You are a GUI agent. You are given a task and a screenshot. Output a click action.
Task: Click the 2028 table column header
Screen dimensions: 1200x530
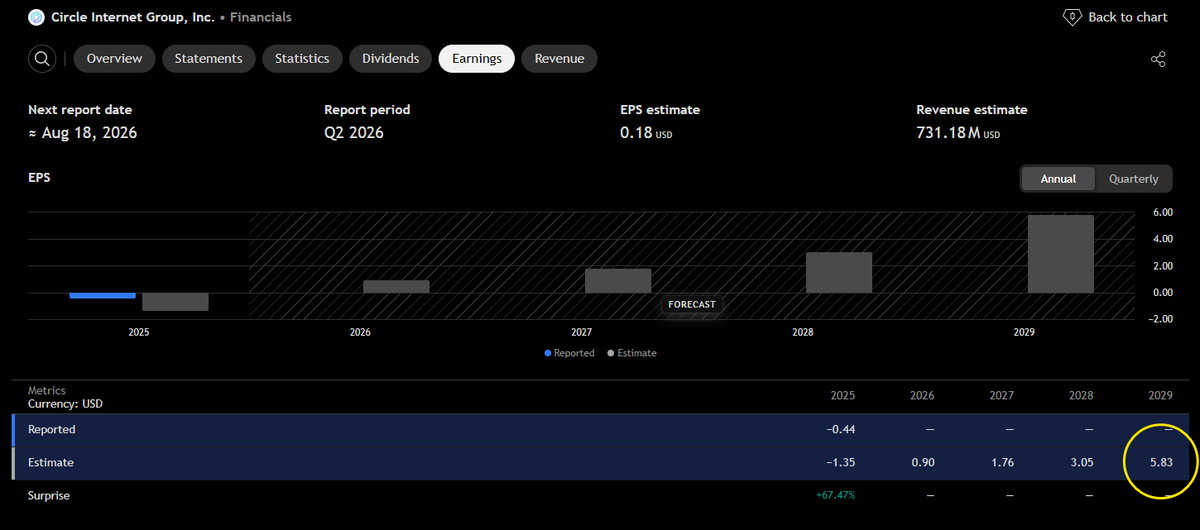1081,396
